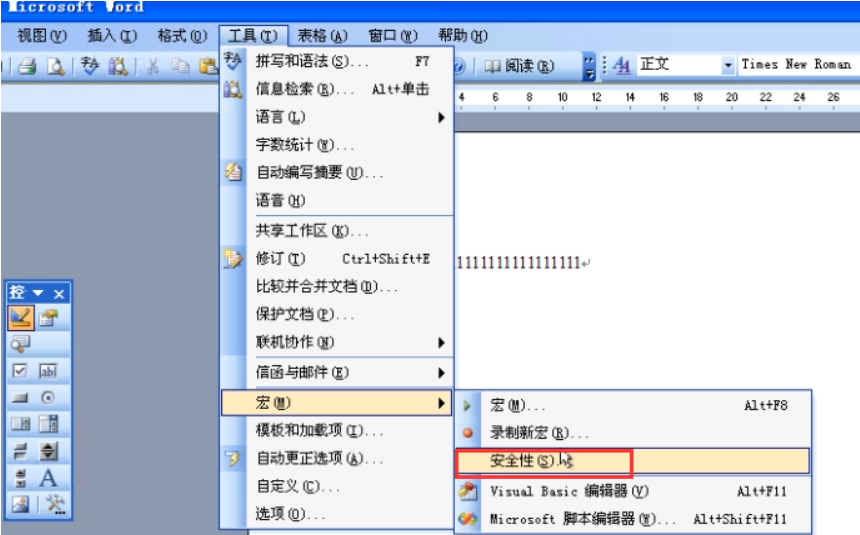The image size is (860, 535).
Task: Click the document text 1111111111111111
Action: tap(519, 263)
